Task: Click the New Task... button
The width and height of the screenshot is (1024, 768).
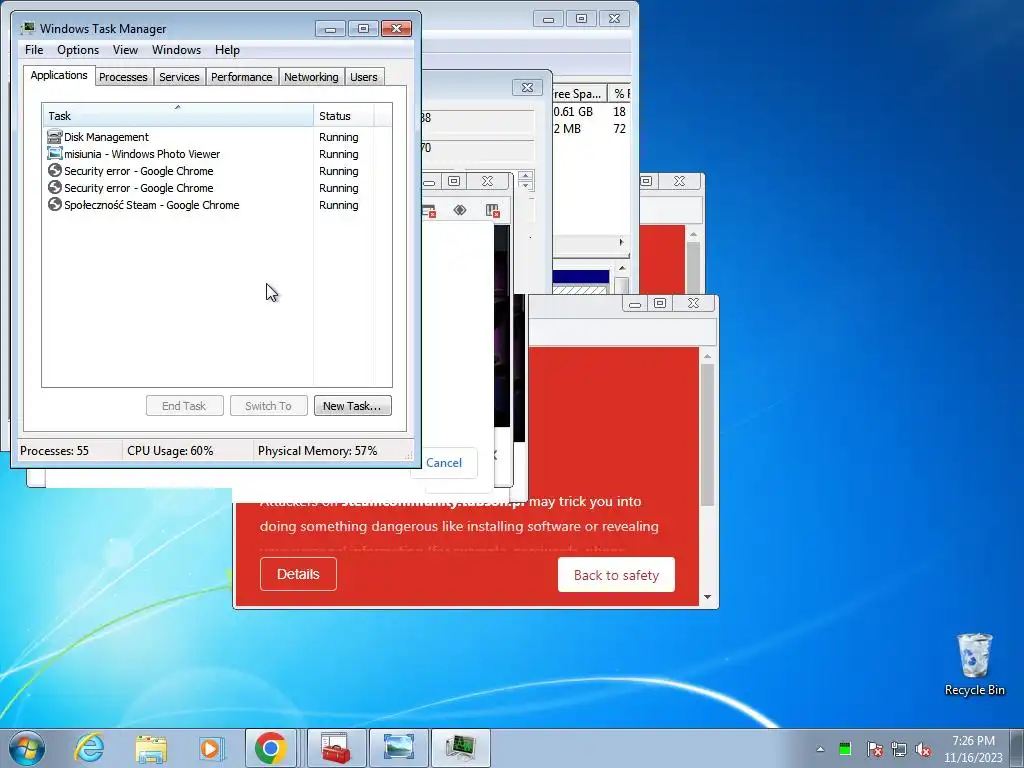Action: pyautogui.click(x=353, y=406)
